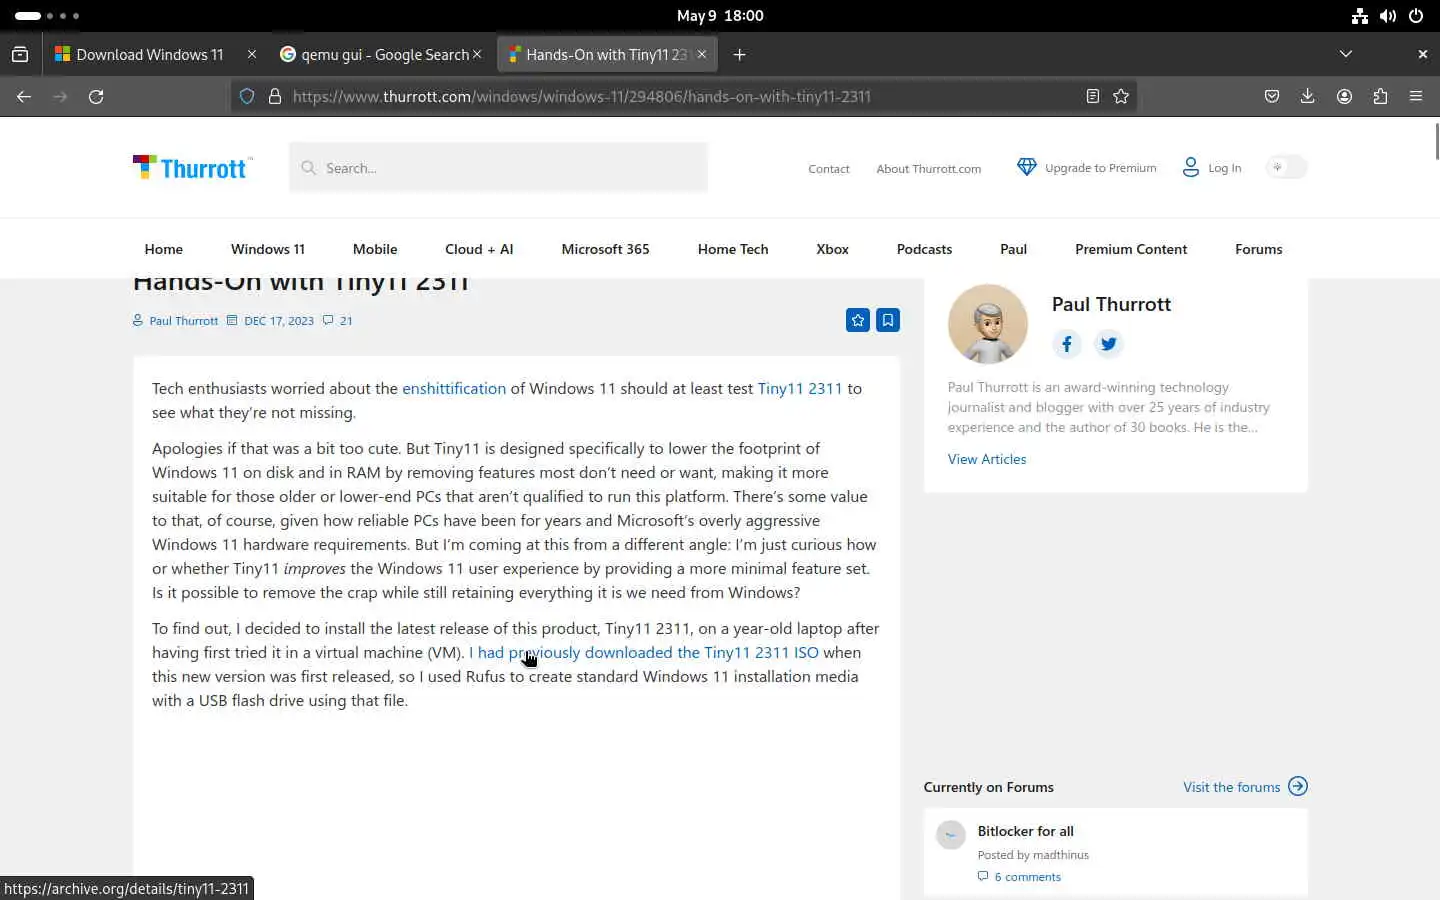The image size is (1440, 900).
Task: Open the Home Tech nav menu
Action: pos(733,249)
